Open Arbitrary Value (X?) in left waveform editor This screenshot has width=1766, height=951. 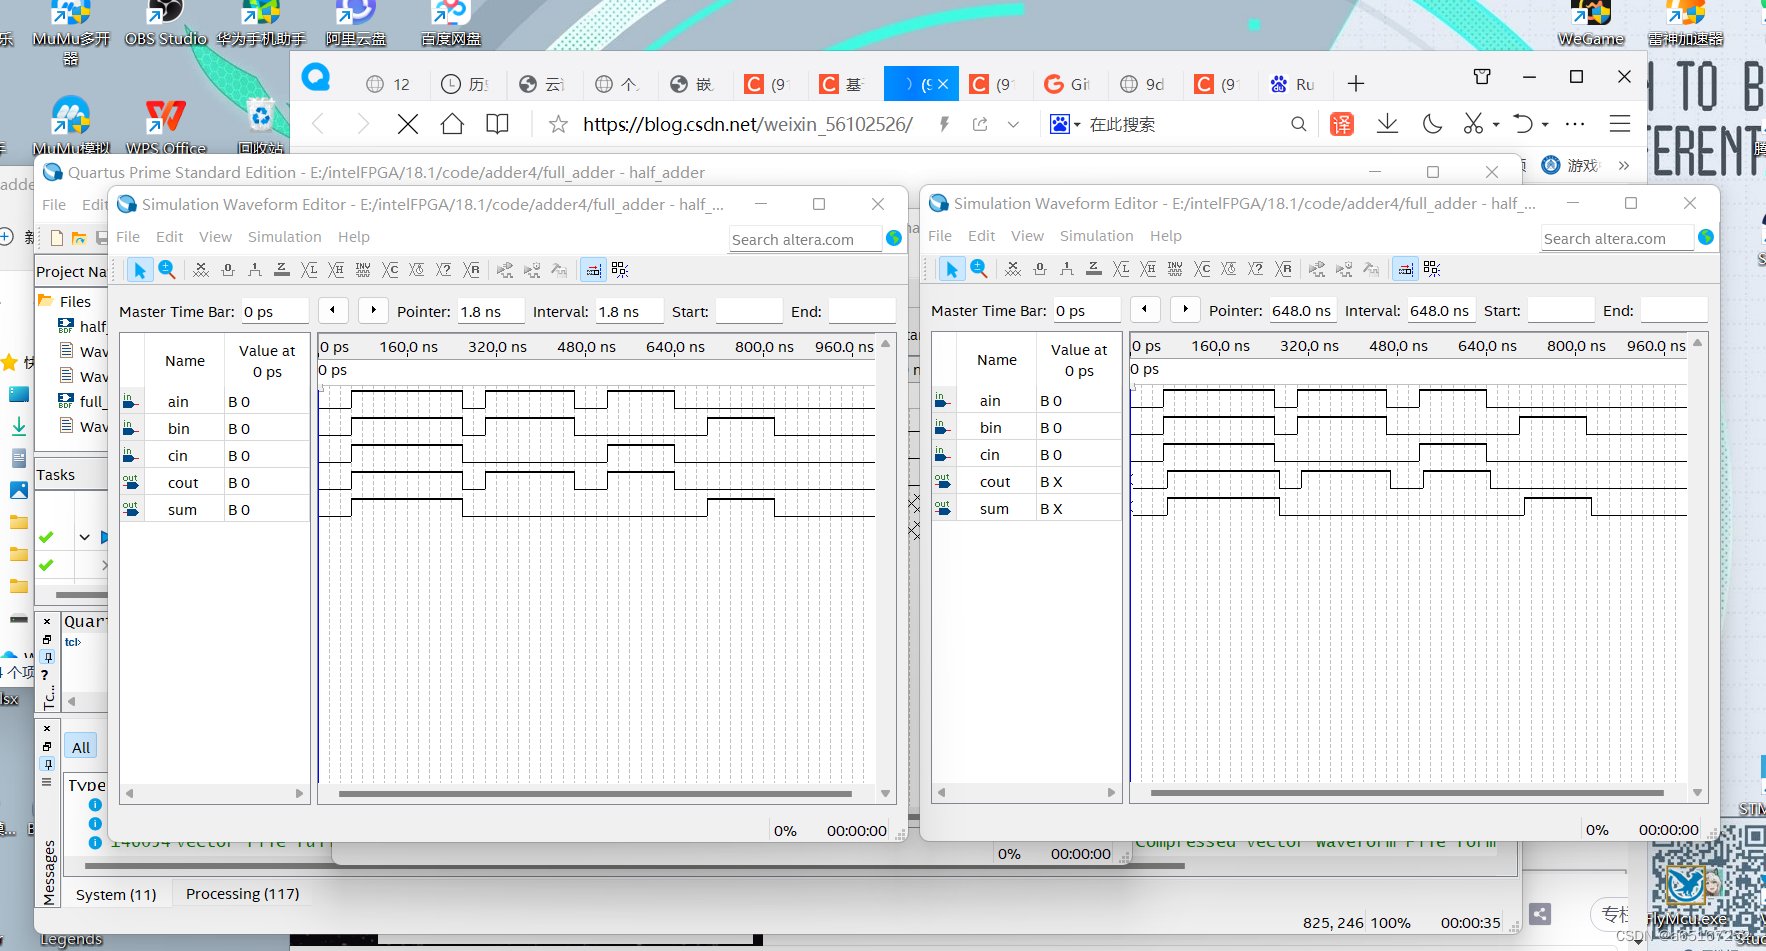pos(444,270)
